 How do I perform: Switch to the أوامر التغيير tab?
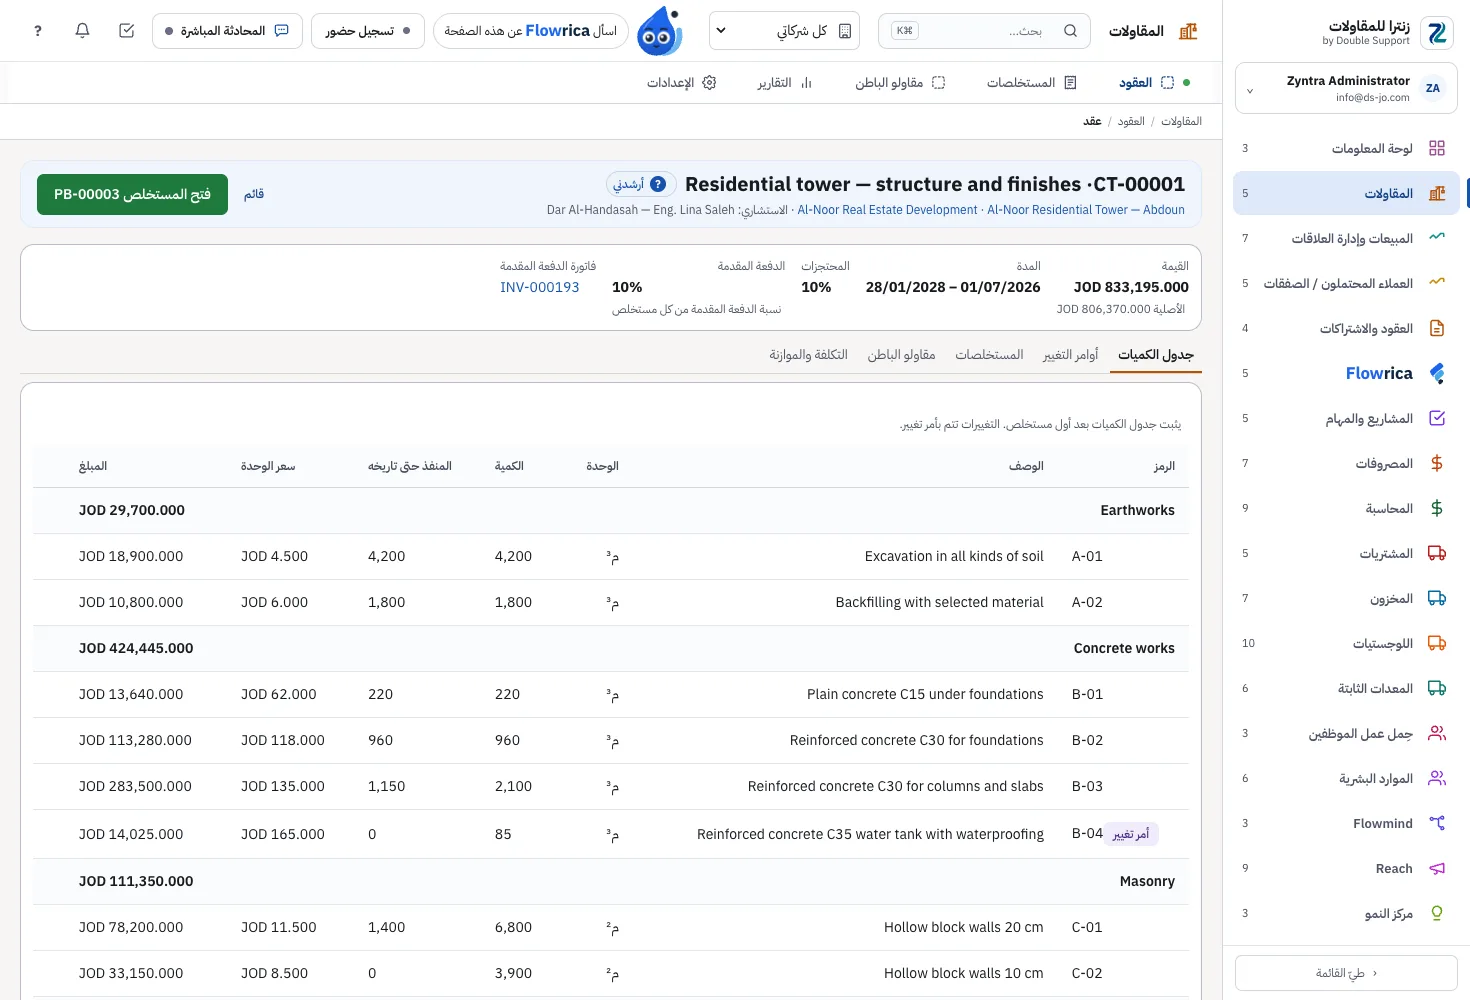[1070, 355]
